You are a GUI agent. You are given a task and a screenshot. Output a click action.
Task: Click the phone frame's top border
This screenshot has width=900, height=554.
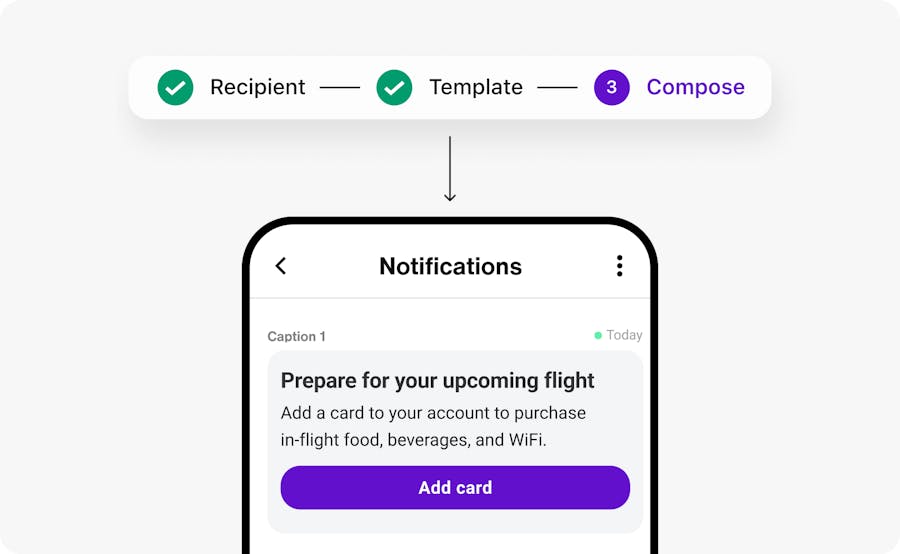(450, 220)
